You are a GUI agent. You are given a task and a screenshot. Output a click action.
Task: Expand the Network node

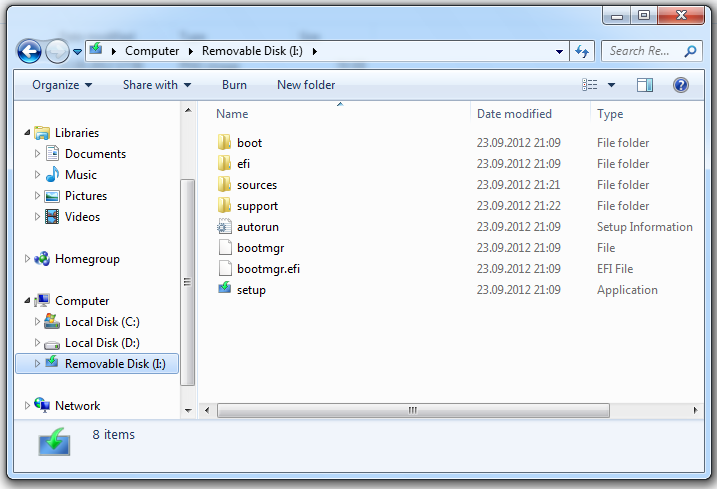[x=27, y=406]
